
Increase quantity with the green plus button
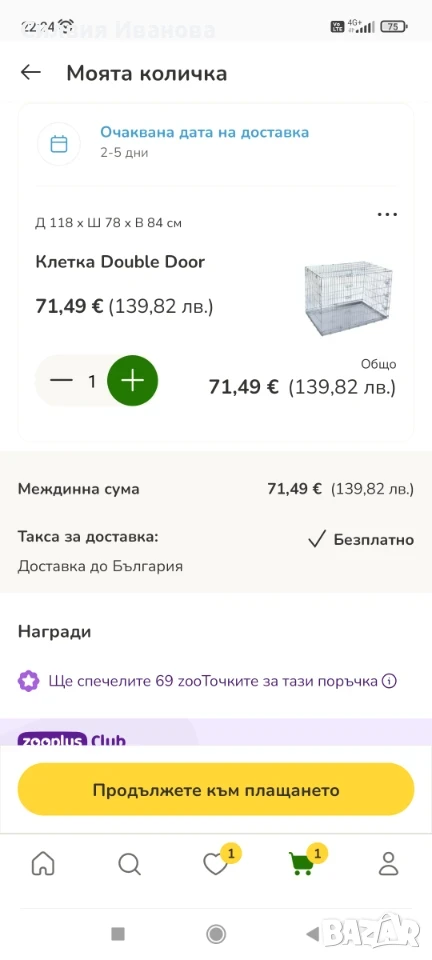click(133, 381)
